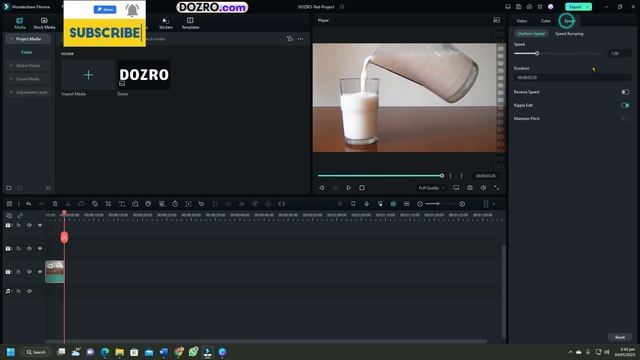Collapse the Project Media tree item

(11, 39)
